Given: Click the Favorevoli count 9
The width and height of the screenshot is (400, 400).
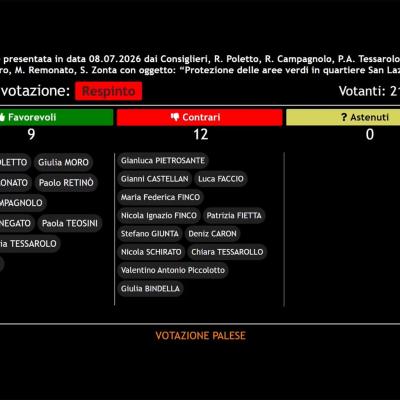Looking at the screenshot, I should point(31,134).
